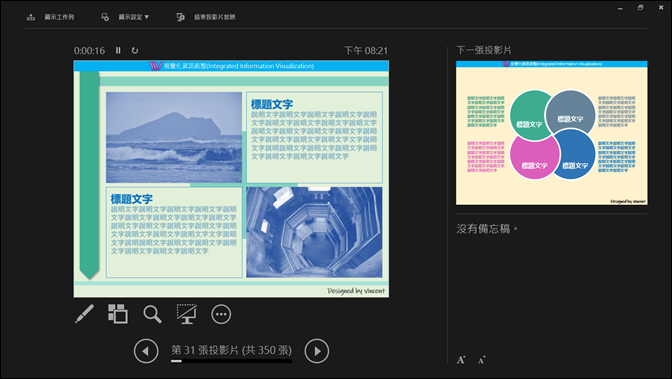Restore down the presenter view window
This screenshot has height=379, width=672.
coord(640,8)
